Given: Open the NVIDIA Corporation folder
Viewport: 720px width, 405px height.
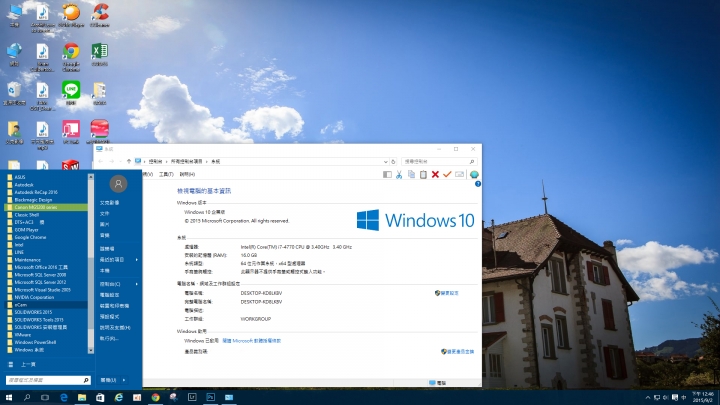Looking at the screenshot, I should (x=34, y=298).
